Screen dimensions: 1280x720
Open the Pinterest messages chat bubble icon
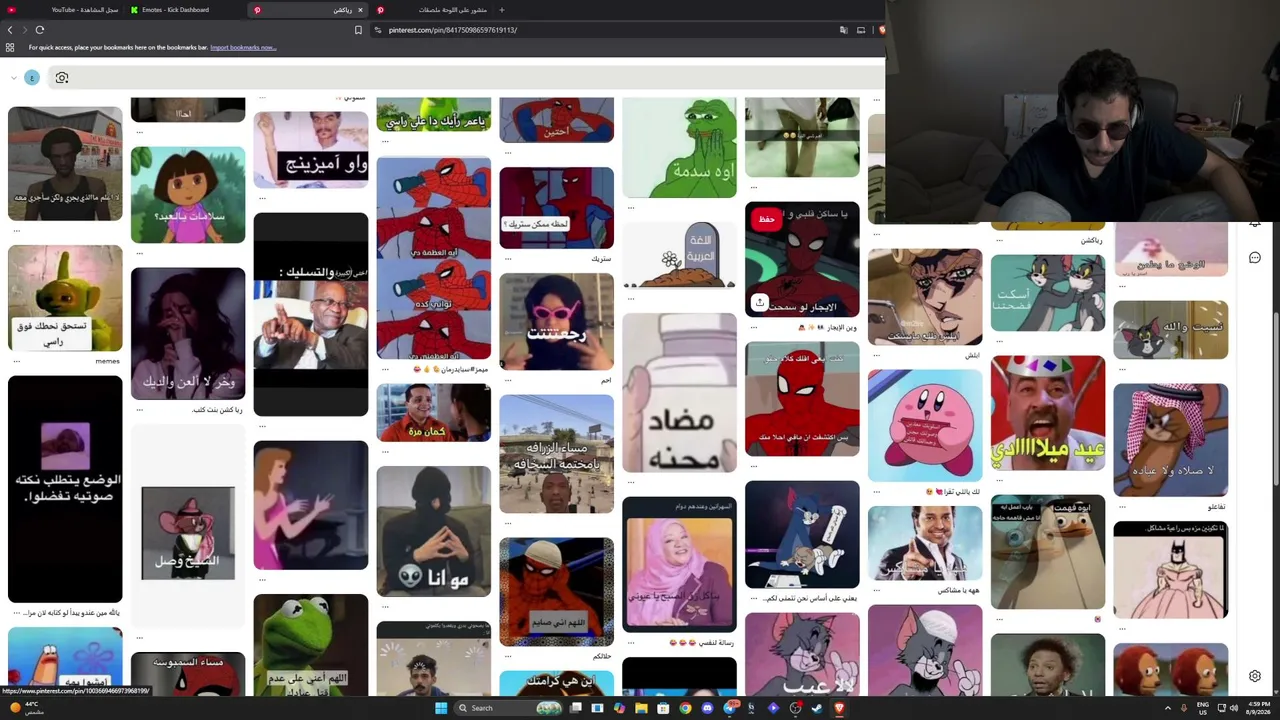1255,258
